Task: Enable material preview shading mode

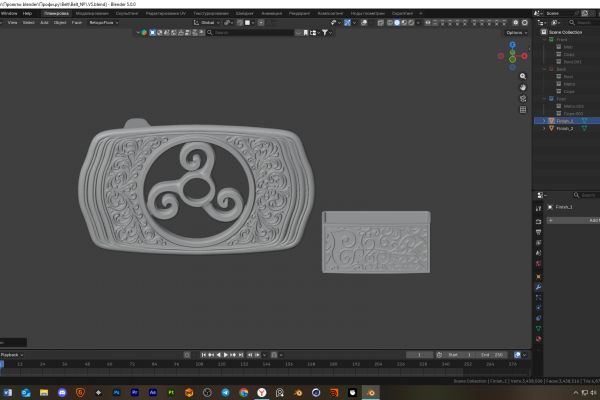Action: 404,23
